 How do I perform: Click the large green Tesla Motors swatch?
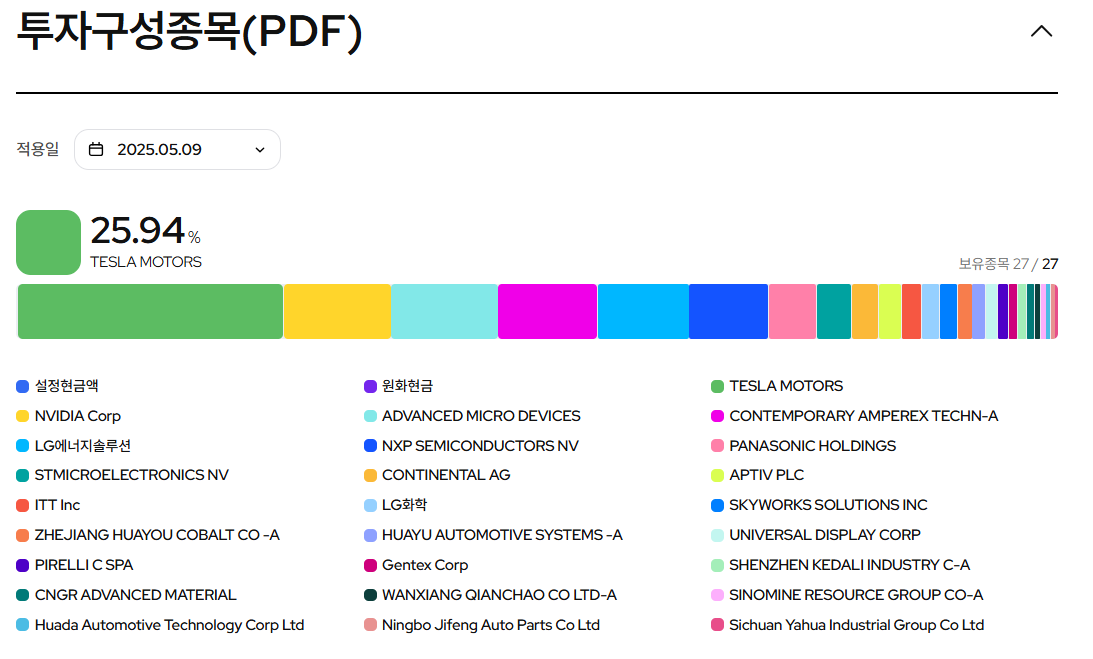[48, 242]
